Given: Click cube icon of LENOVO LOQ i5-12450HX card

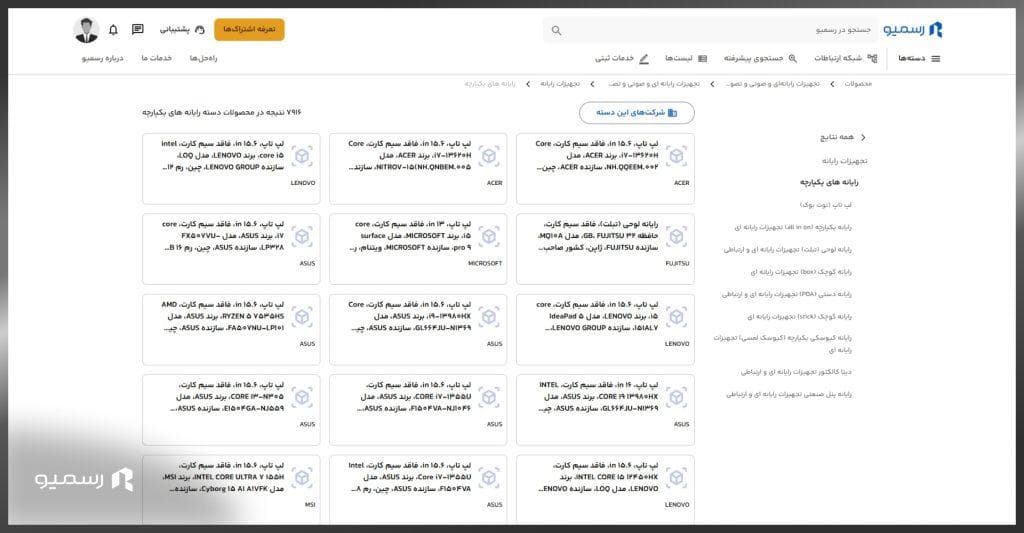Looking at the screenshot, I should (677, 477).
